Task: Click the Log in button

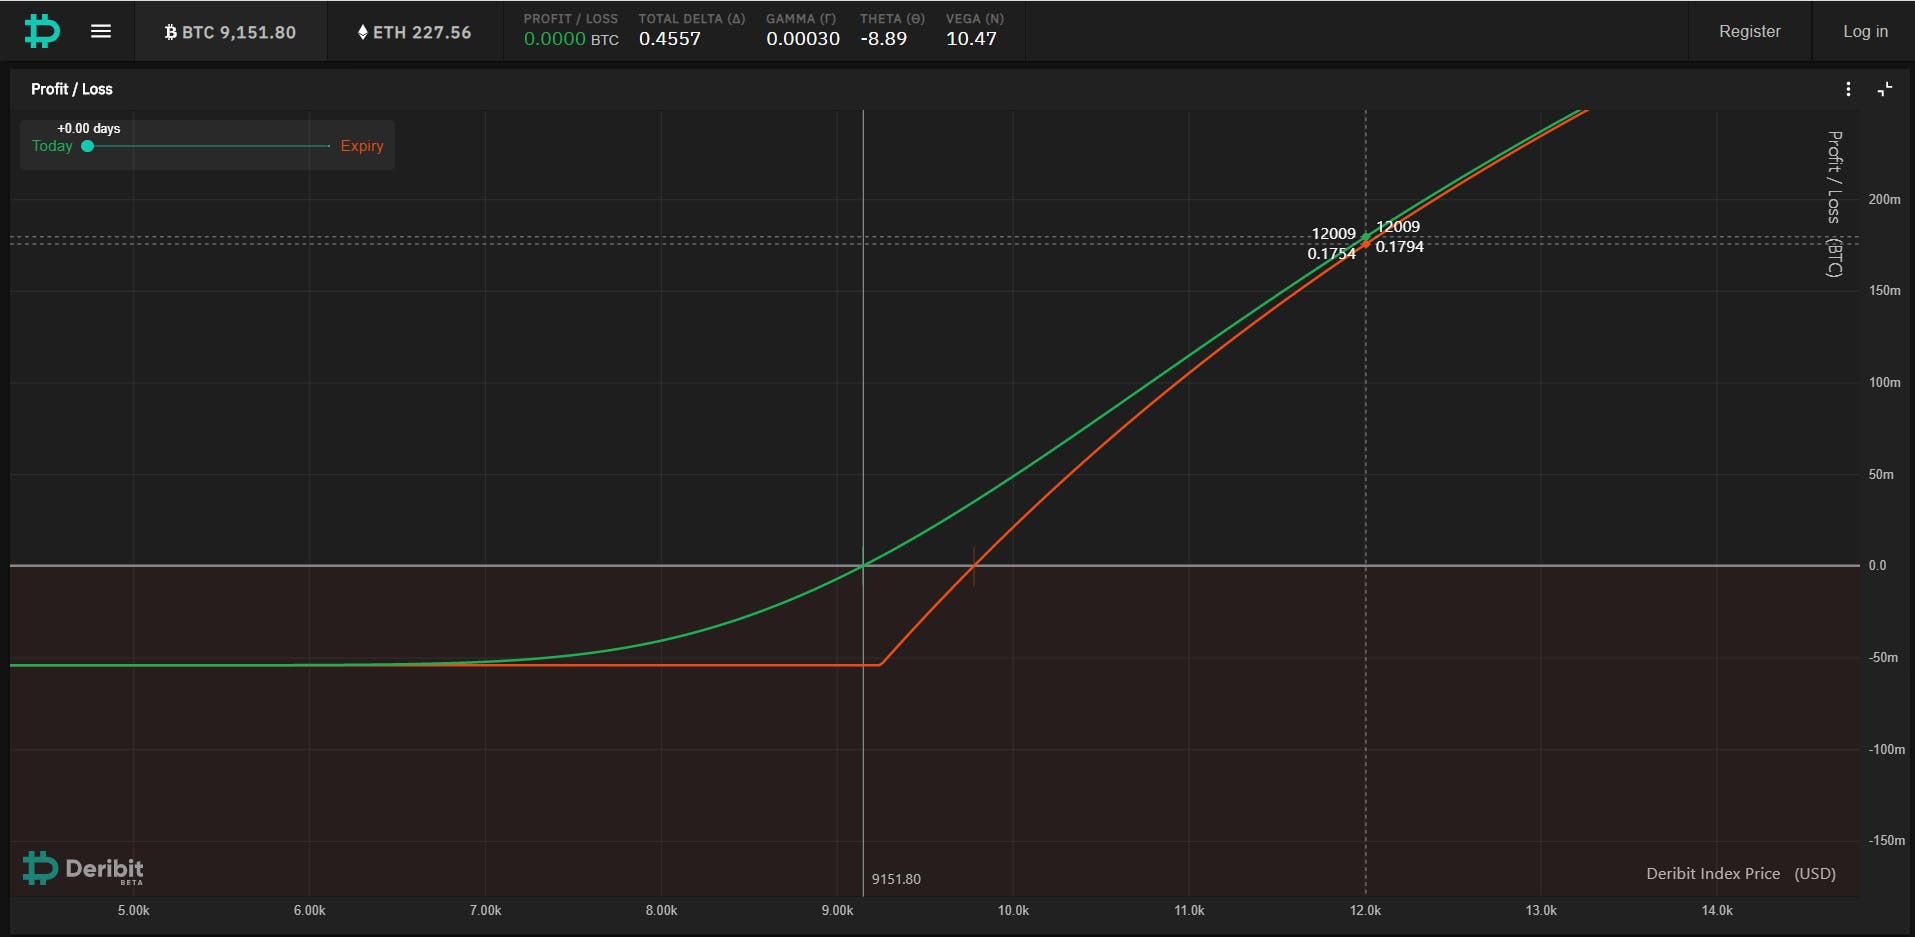Action: pos(1865,31)
